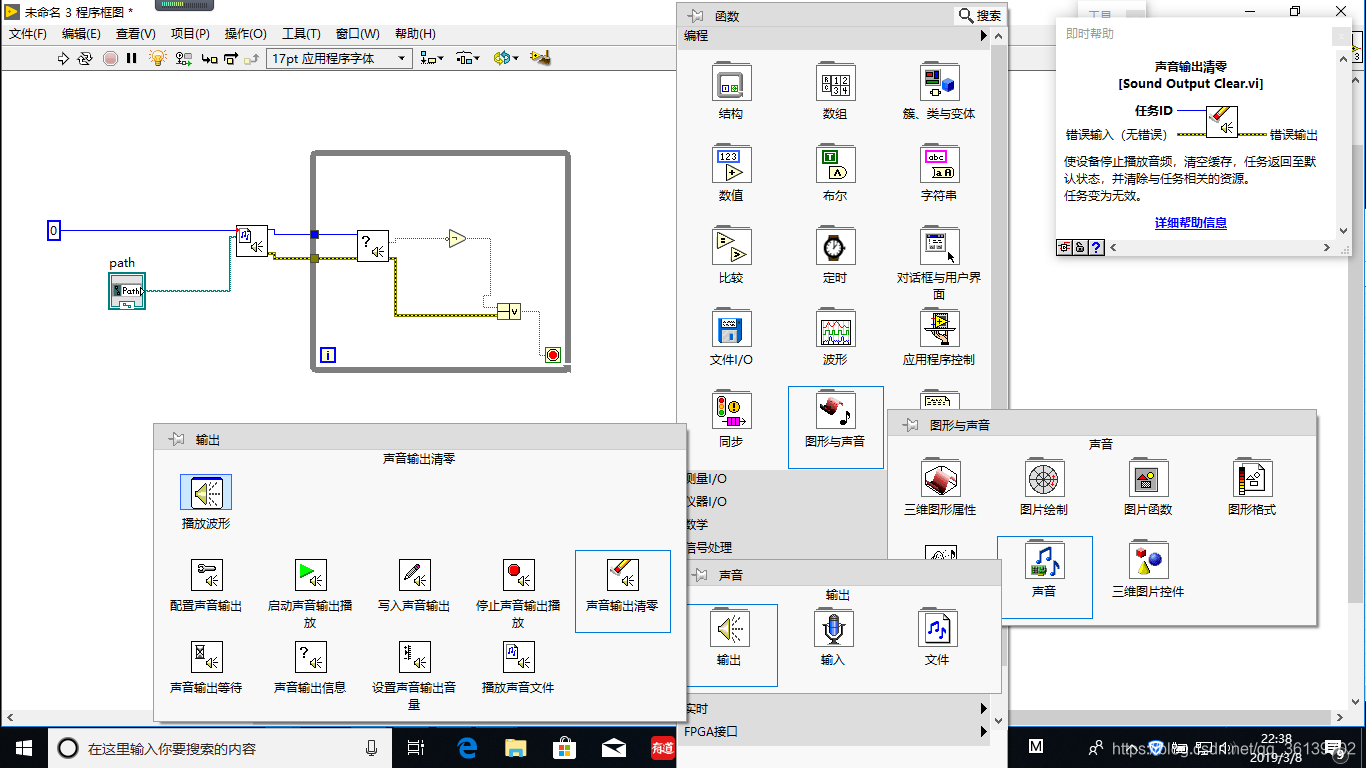Pin the 图形与声音 palette thumbtack
1366x768 pixels.
coord(911,425)
